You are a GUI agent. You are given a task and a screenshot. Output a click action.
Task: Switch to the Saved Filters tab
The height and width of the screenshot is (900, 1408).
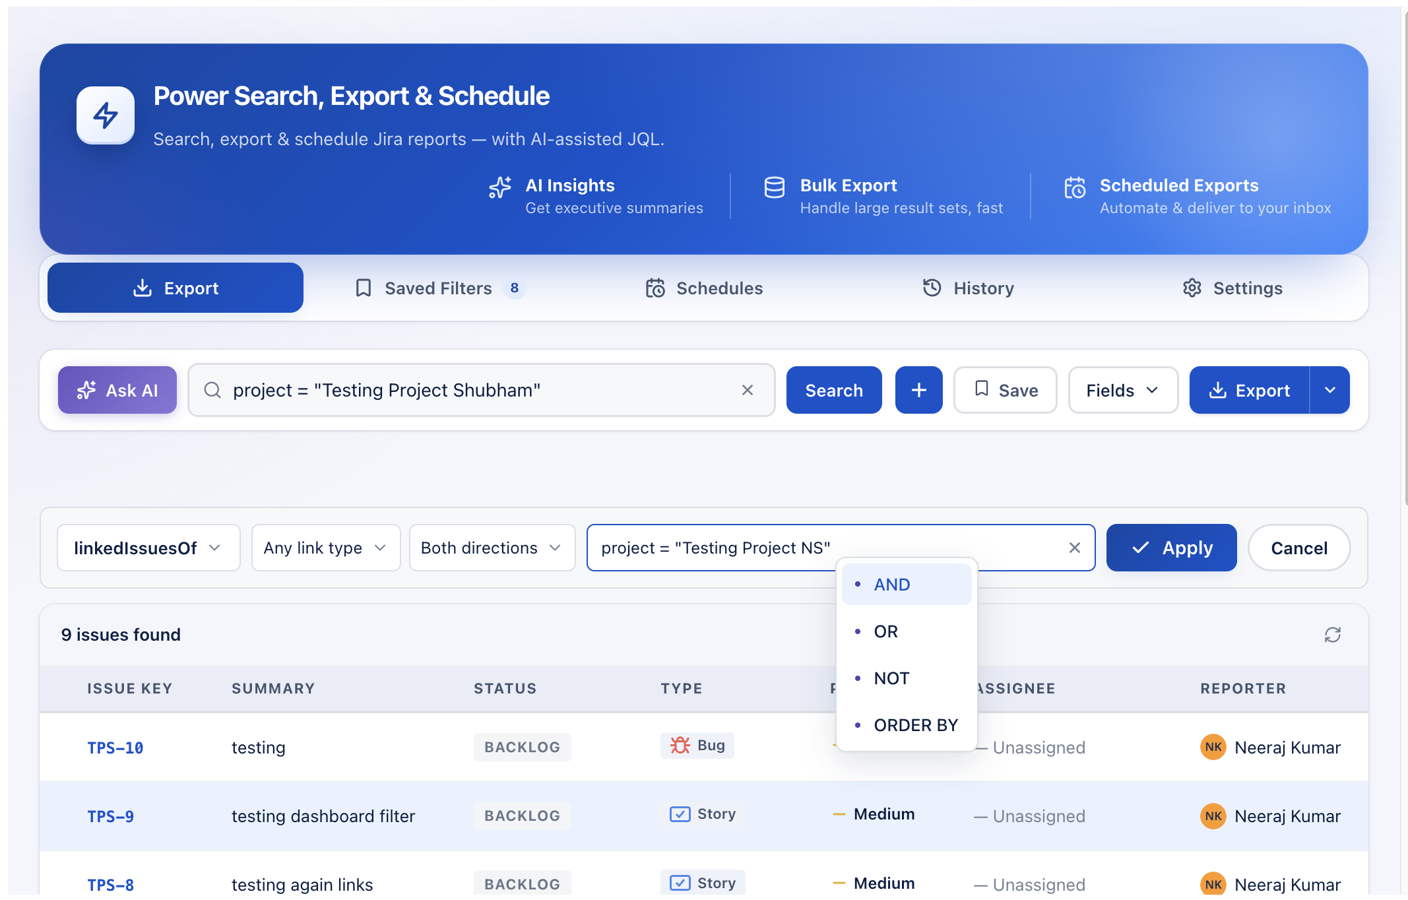(438, 288)
